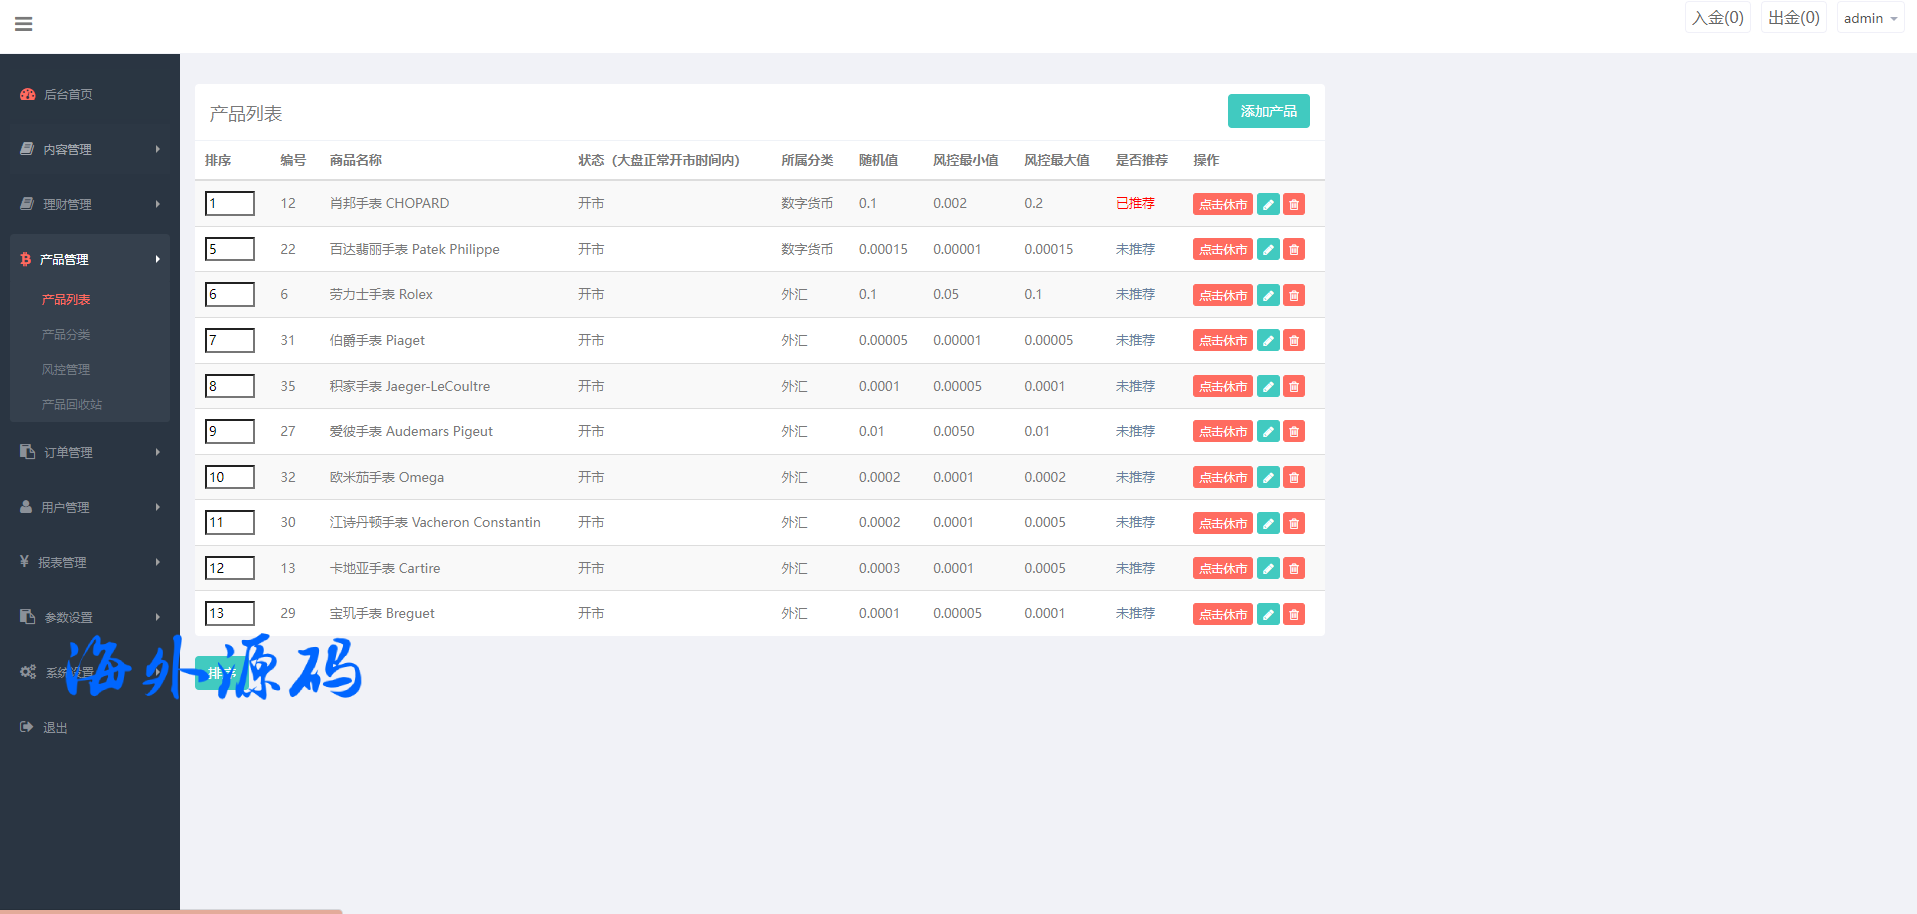Open 产品分类 in the sidebar submenu

point(66,334)
